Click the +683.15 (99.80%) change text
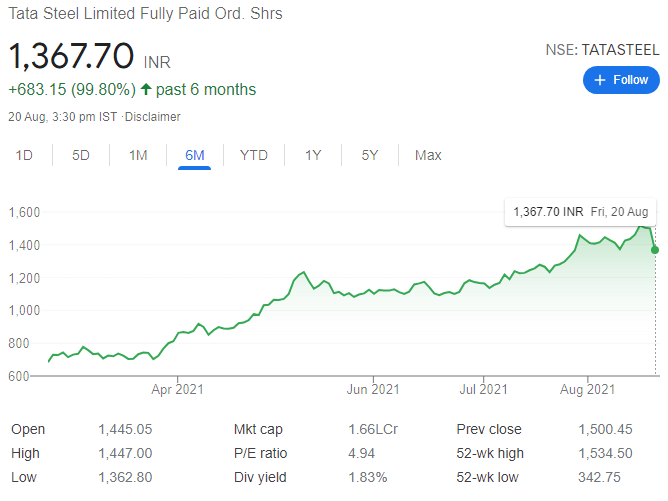 pos(72,89)
